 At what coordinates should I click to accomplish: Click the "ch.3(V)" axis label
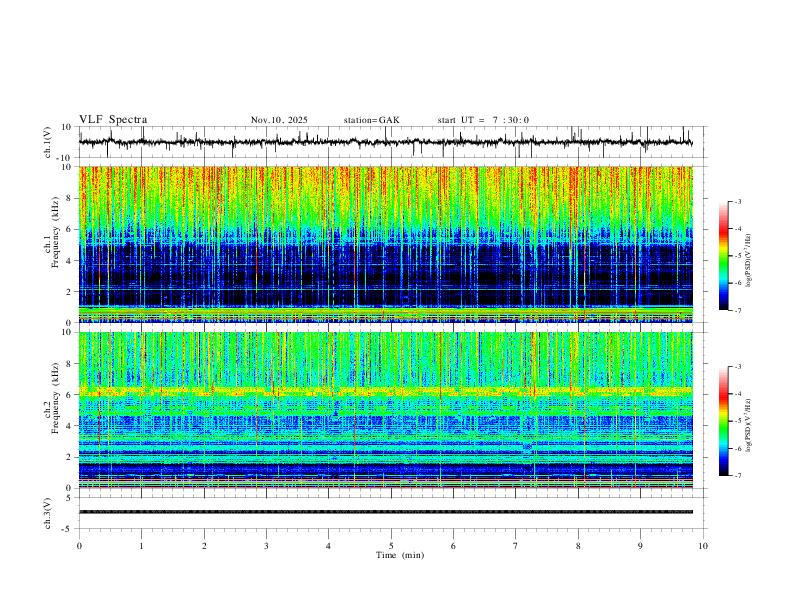point(48,513)
